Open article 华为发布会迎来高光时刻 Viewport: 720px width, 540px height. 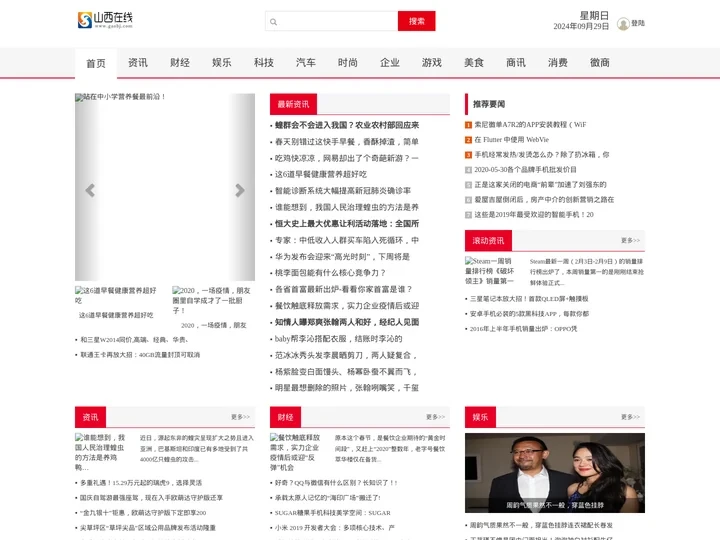342,257
